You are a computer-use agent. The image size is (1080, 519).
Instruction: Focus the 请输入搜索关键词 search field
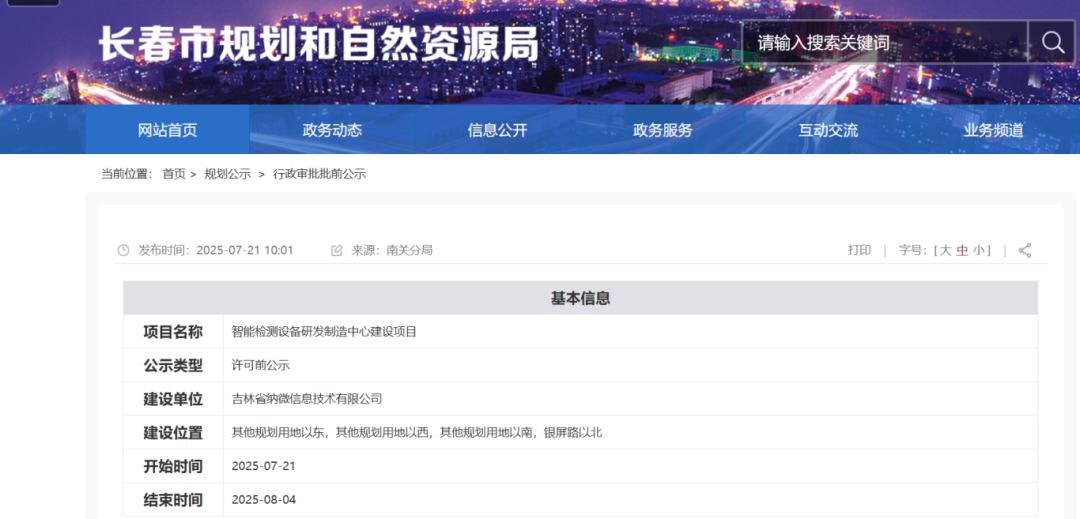(x=884, y=42)
